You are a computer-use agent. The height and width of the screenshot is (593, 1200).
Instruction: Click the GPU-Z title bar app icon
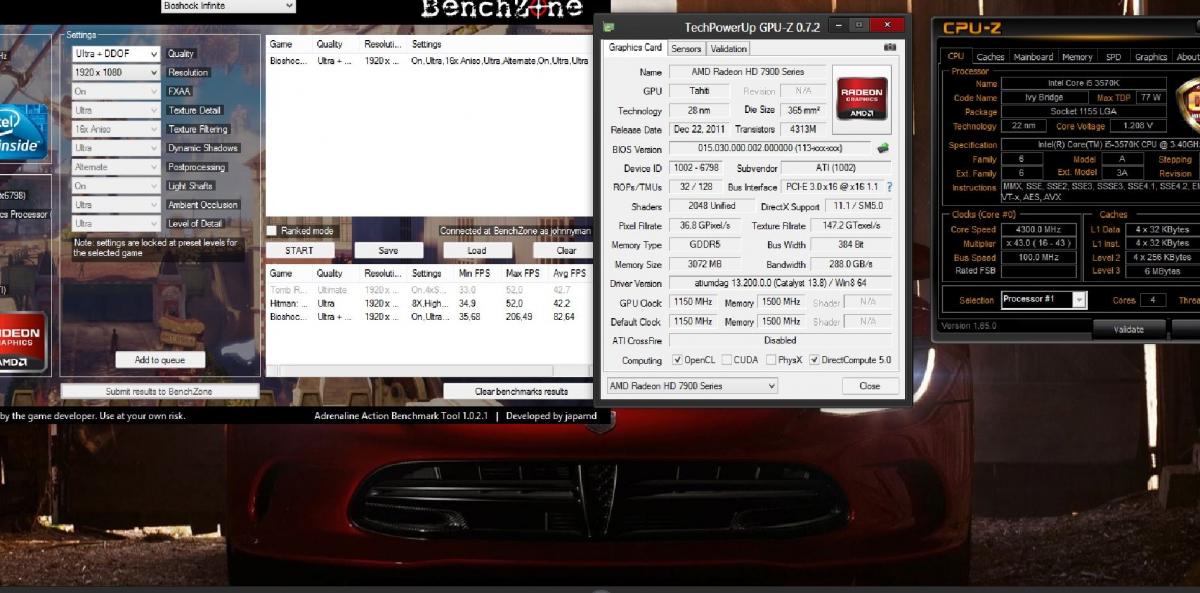(x=609, y=26)
